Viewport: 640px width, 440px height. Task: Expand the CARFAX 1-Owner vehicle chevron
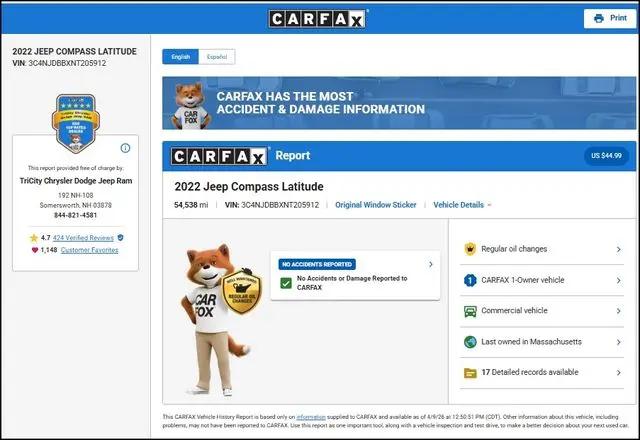pos(619,280)
